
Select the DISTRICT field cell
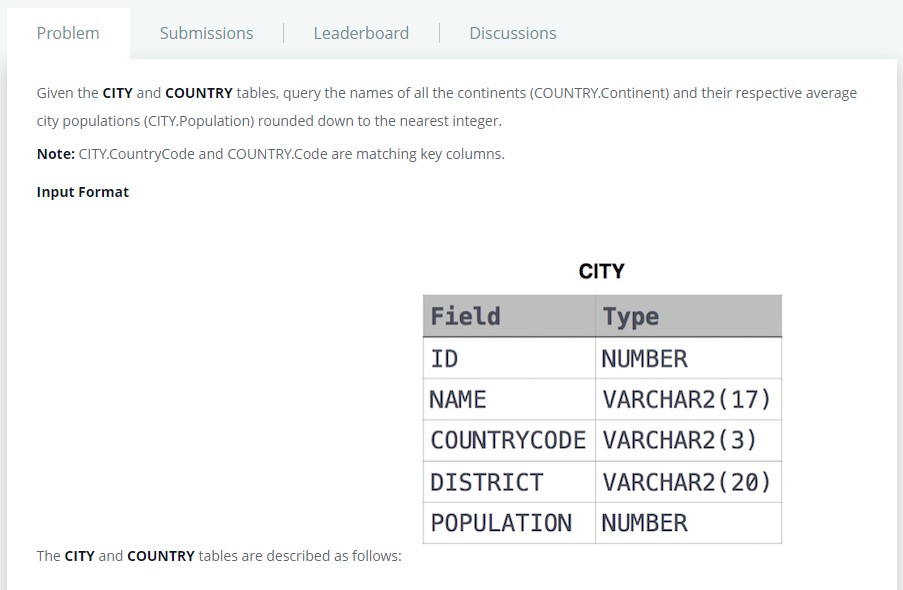[486, 482]
